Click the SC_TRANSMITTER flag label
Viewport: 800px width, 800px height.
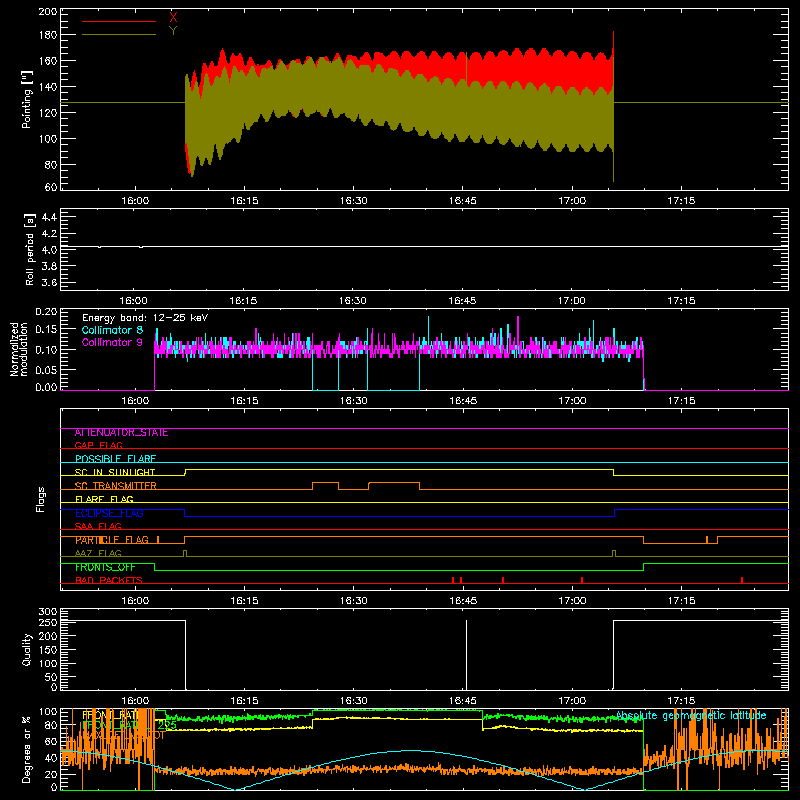tap(115, 486)
